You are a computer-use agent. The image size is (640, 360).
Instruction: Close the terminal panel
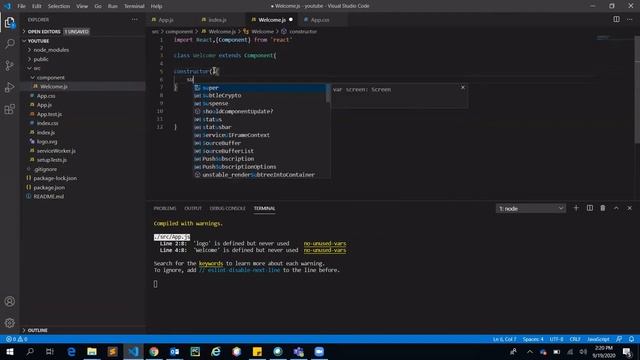point(629,208)
